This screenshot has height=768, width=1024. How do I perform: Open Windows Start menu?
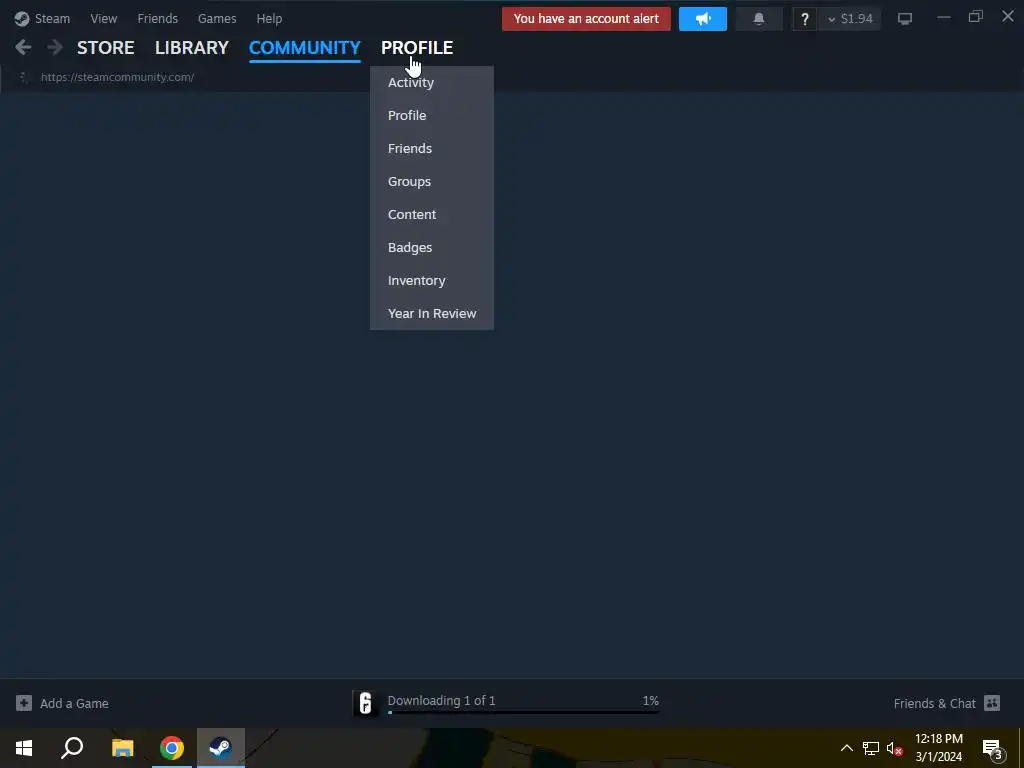[x=24, y=748]
